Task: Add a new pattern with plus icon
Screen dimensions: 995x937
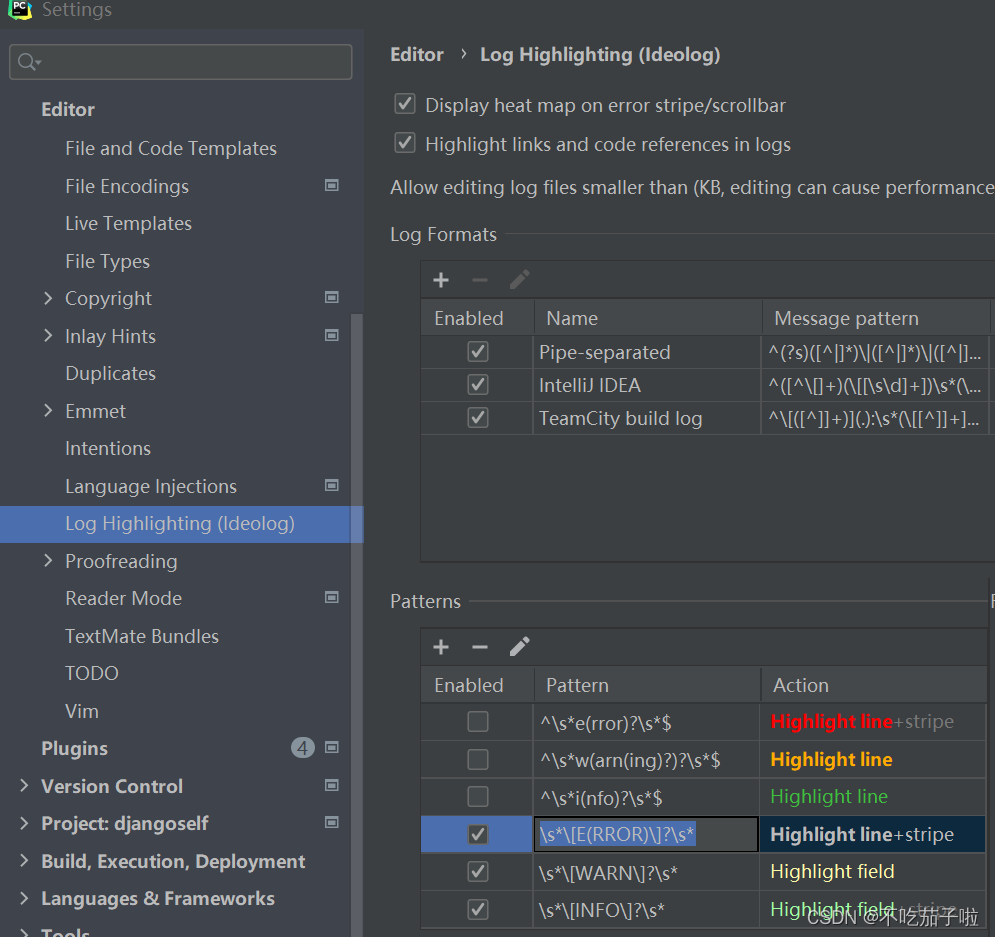Action: (x=440, y=647)
